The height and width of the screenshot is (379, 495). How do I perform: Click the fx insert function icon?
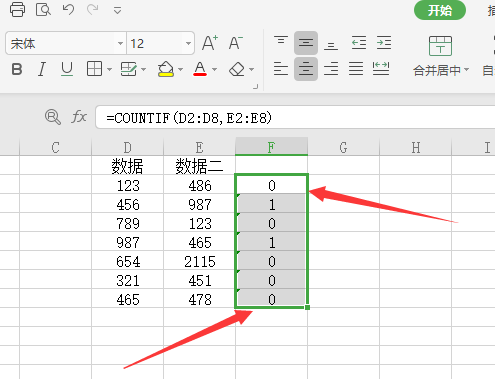click(x=79, y=117)
